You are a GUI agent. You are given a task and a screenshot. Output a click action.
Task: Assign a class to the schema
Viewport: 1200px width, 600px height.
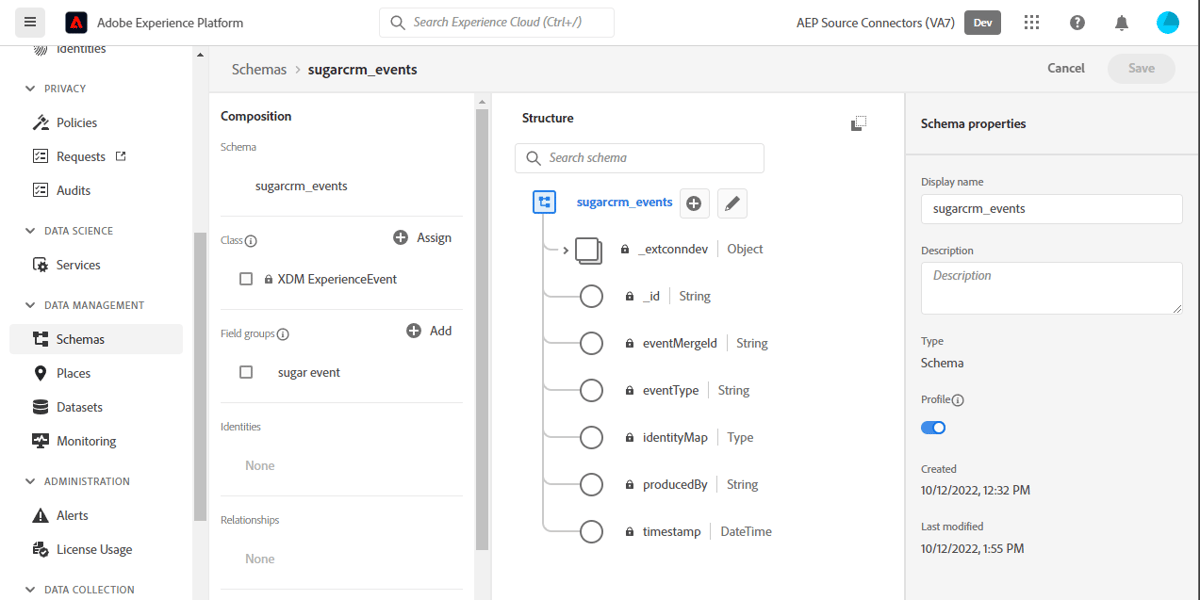point(422,237)
